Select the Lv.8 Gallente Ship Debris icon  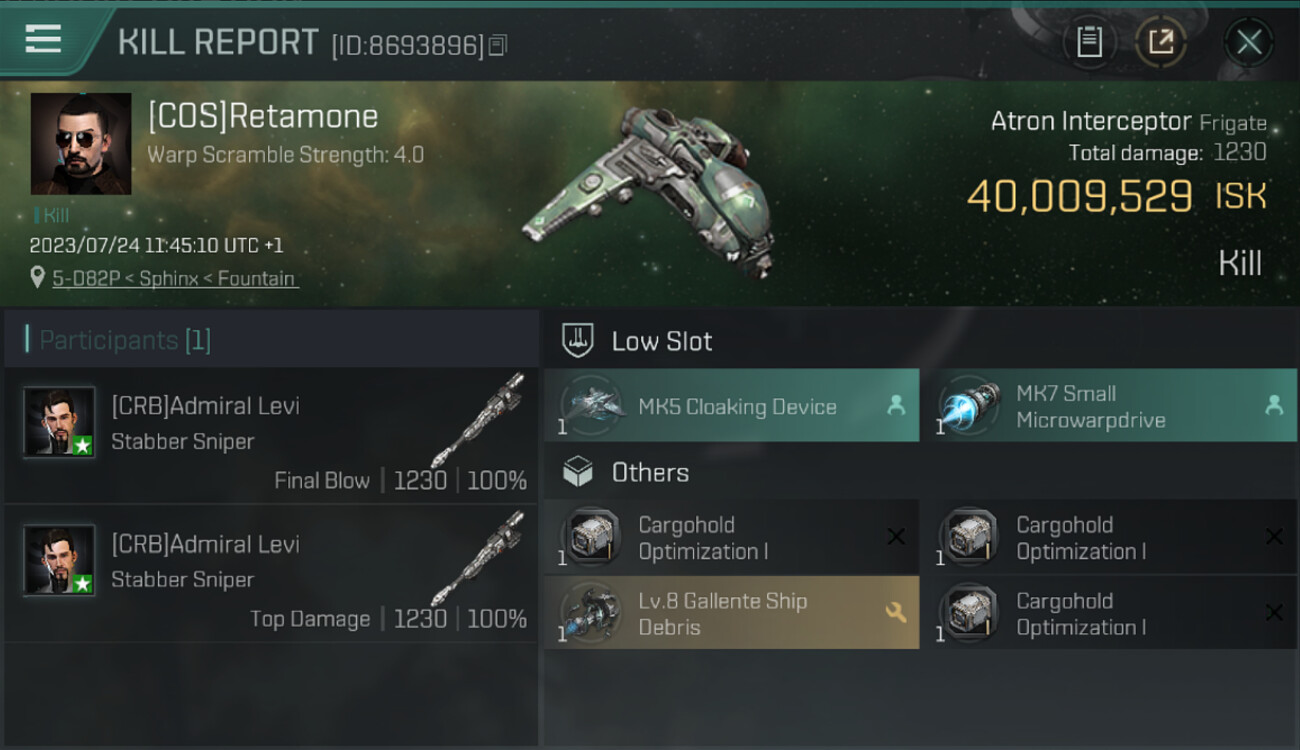click(x=592, y=613)
